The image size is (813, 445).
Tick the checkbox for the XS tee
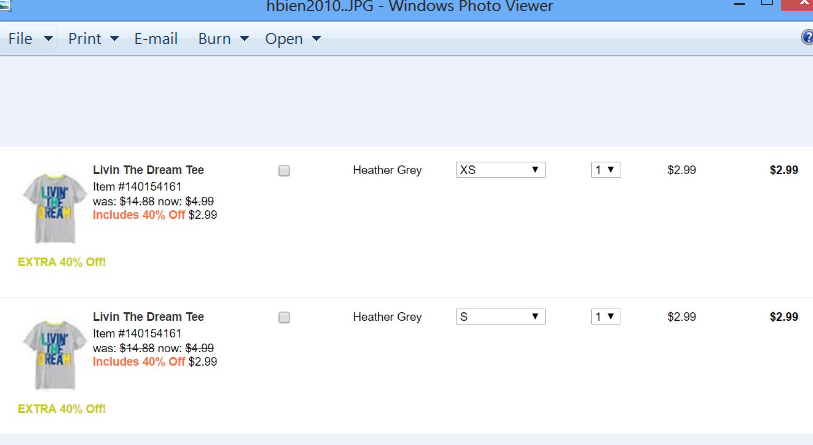coord(284,171)
